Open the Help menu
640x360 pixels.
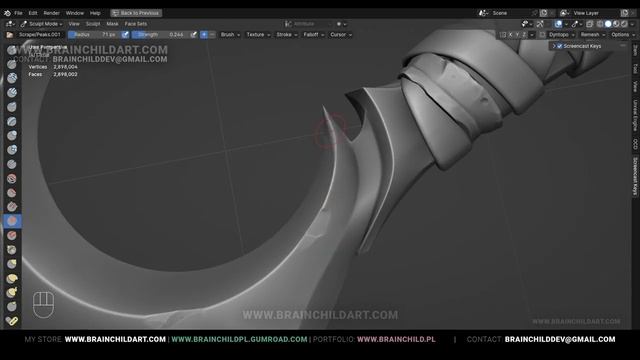pyautogui.click(x=95, y=13)
